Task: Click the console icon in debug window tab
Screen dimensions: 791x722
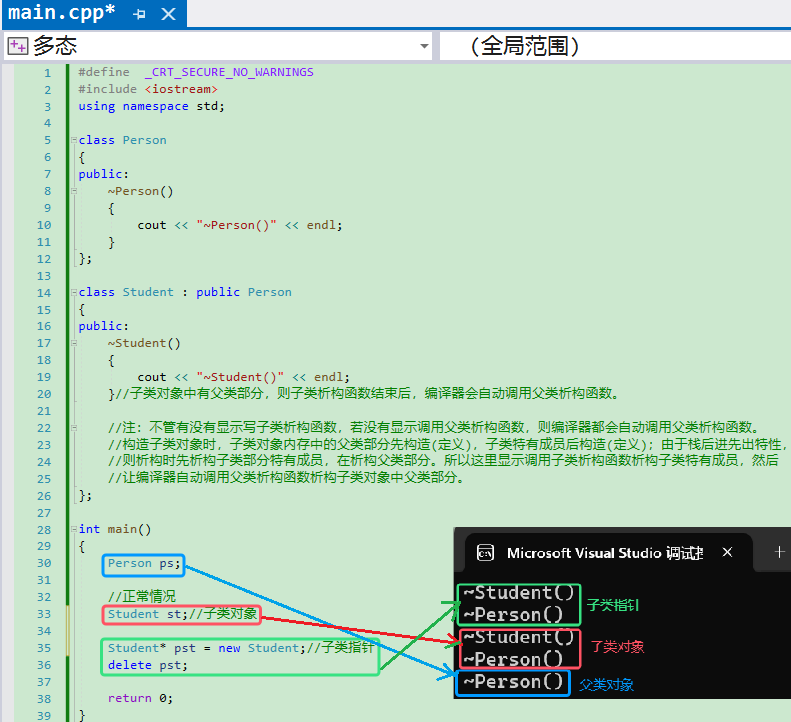Action: click(x=485, y=553)
